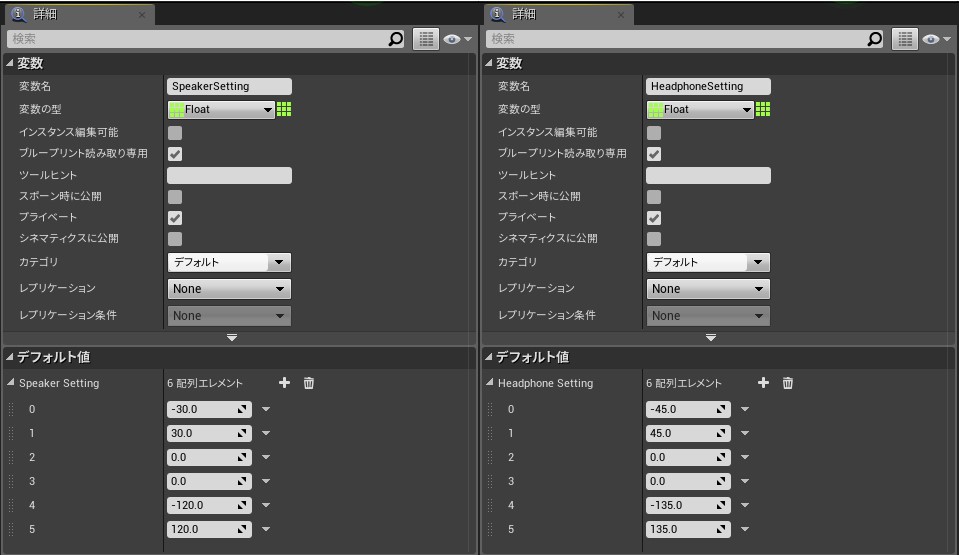This screenshot has width=959, height=555.
Task: Open element options arrow for Speaker Setting index 1
Action: pyautogui.click(x=266, y=433)
